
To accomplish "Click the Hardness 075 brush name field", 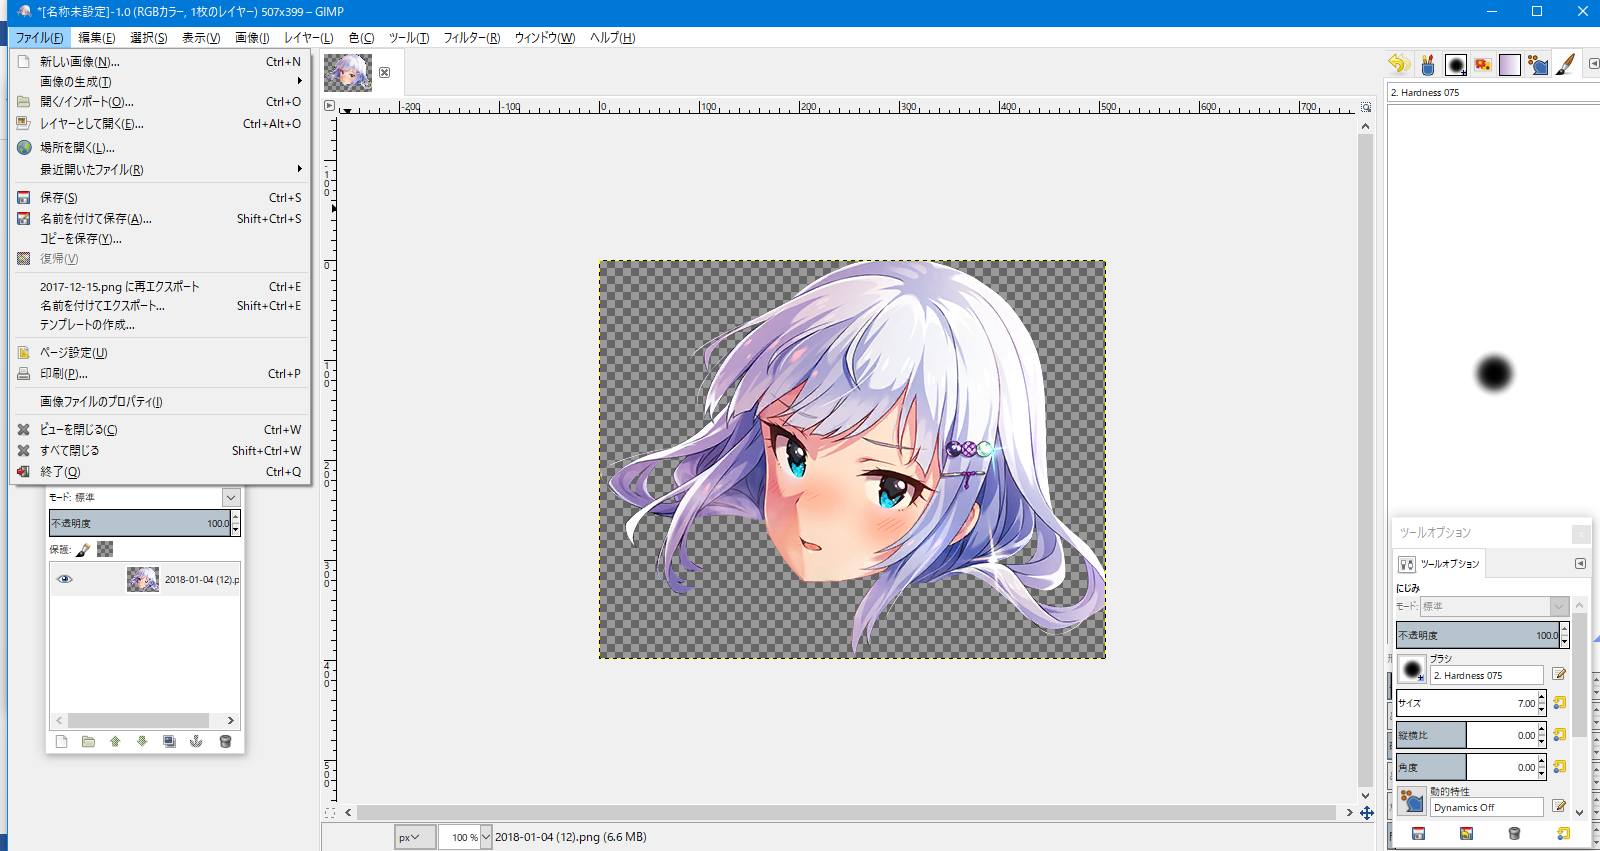I will click(x=1487, y=675).
